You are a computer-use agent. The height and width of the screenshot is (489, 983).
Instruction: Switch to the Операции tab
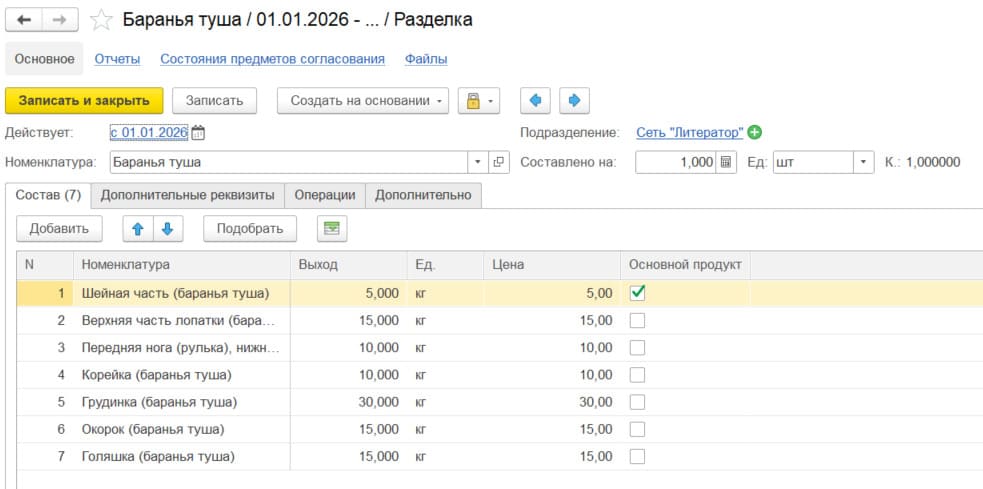click(x=325, y=195)
